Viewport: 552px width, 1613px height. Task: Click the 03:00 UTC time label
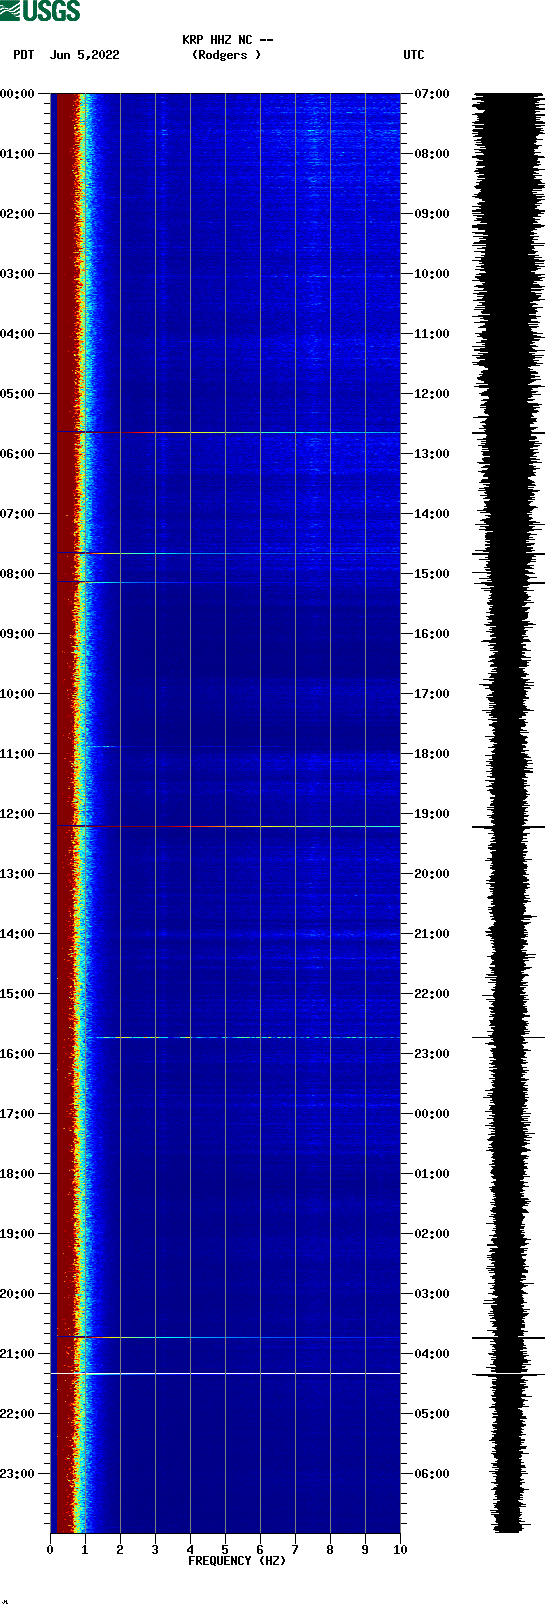pos(432,1294)
